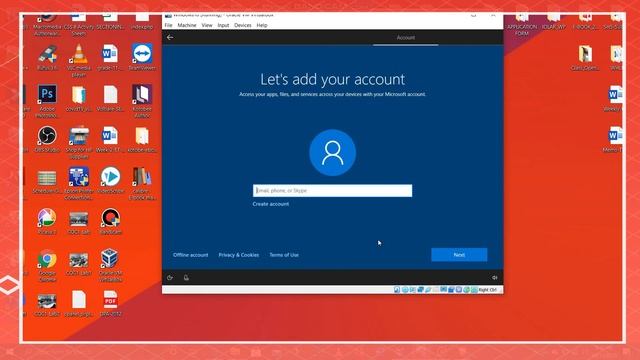Open the Class Open folder on desktop

coord(585,57)
